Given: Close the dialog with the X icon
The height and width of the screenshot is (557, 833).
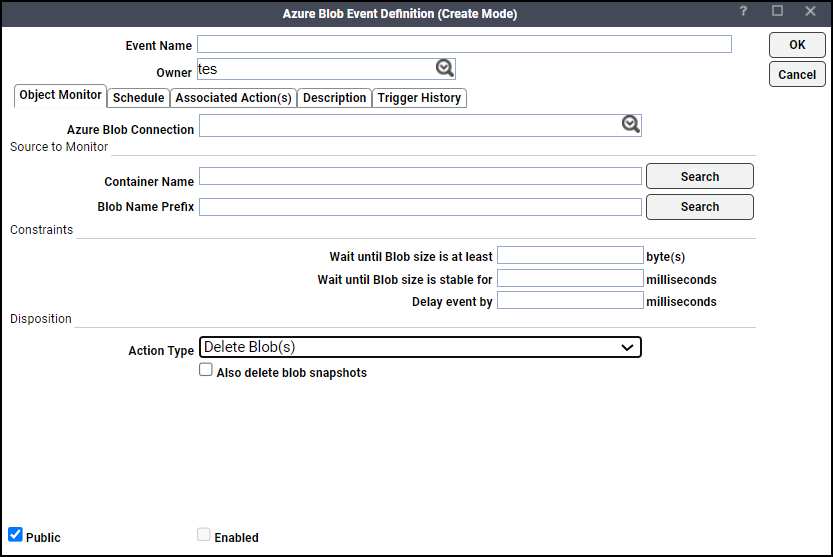Looking at the screenshot, I should (810, 11).
